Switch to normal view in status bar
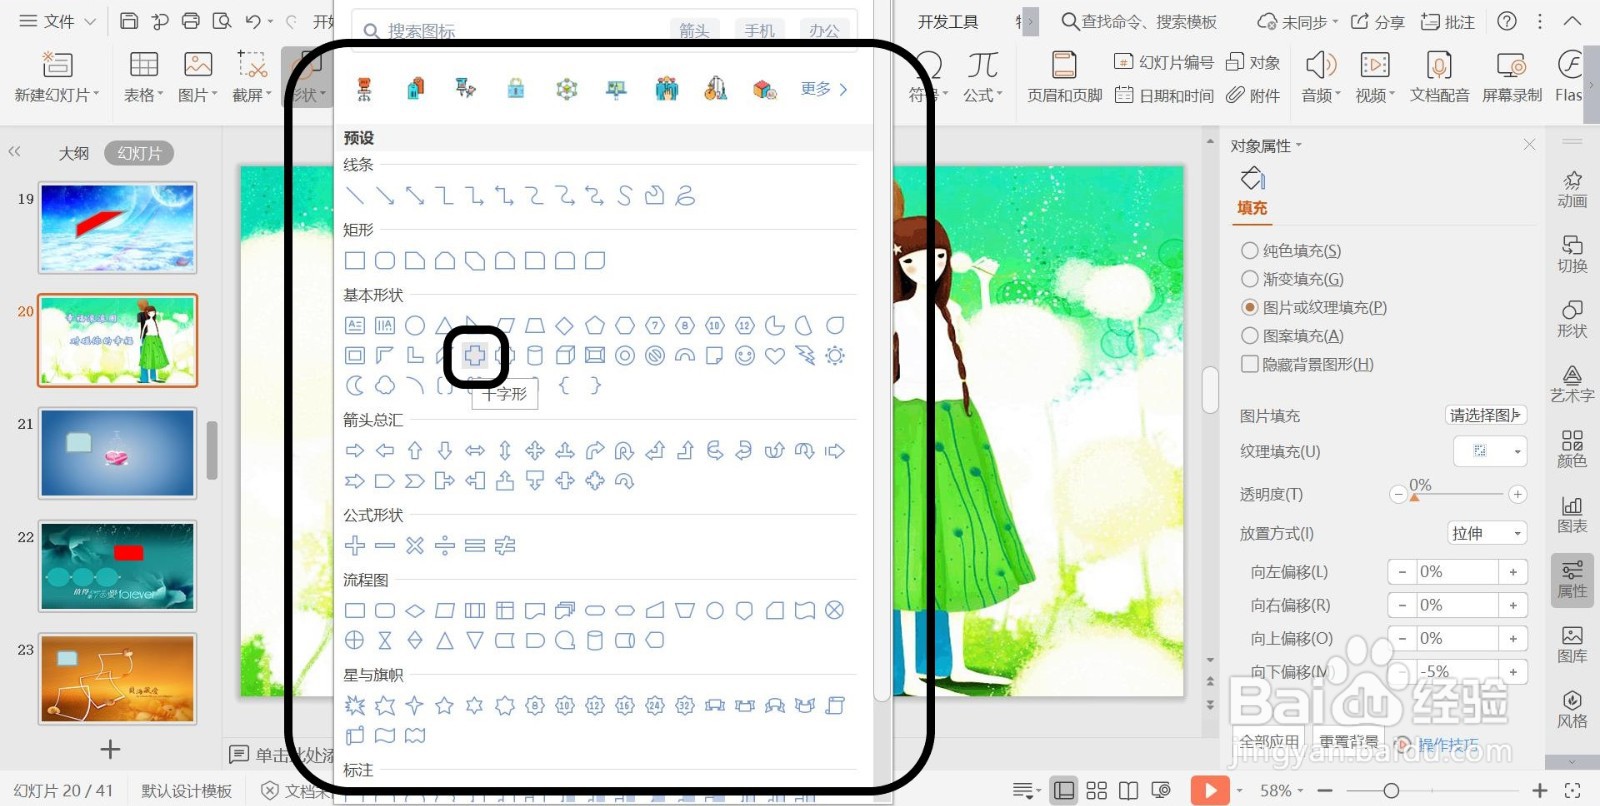The width and height of the screenshot is (1600, 806). coord(1065,791)
